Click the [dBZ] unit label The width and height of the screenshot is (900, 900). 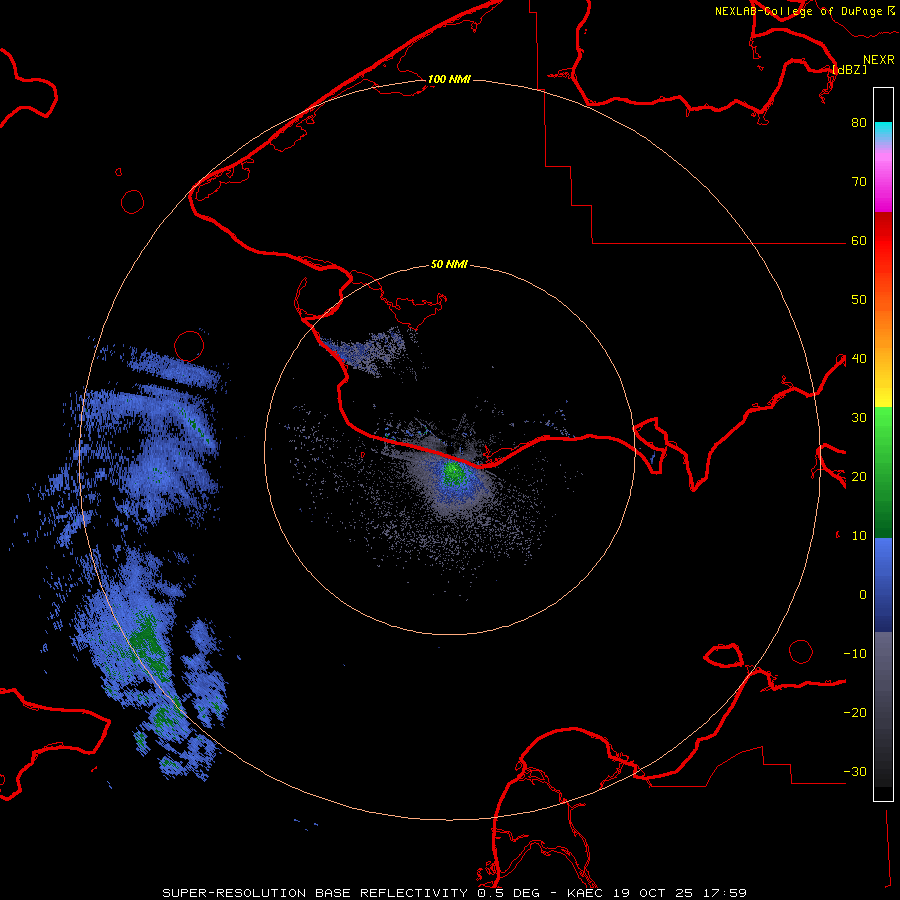tap(849, 69)
